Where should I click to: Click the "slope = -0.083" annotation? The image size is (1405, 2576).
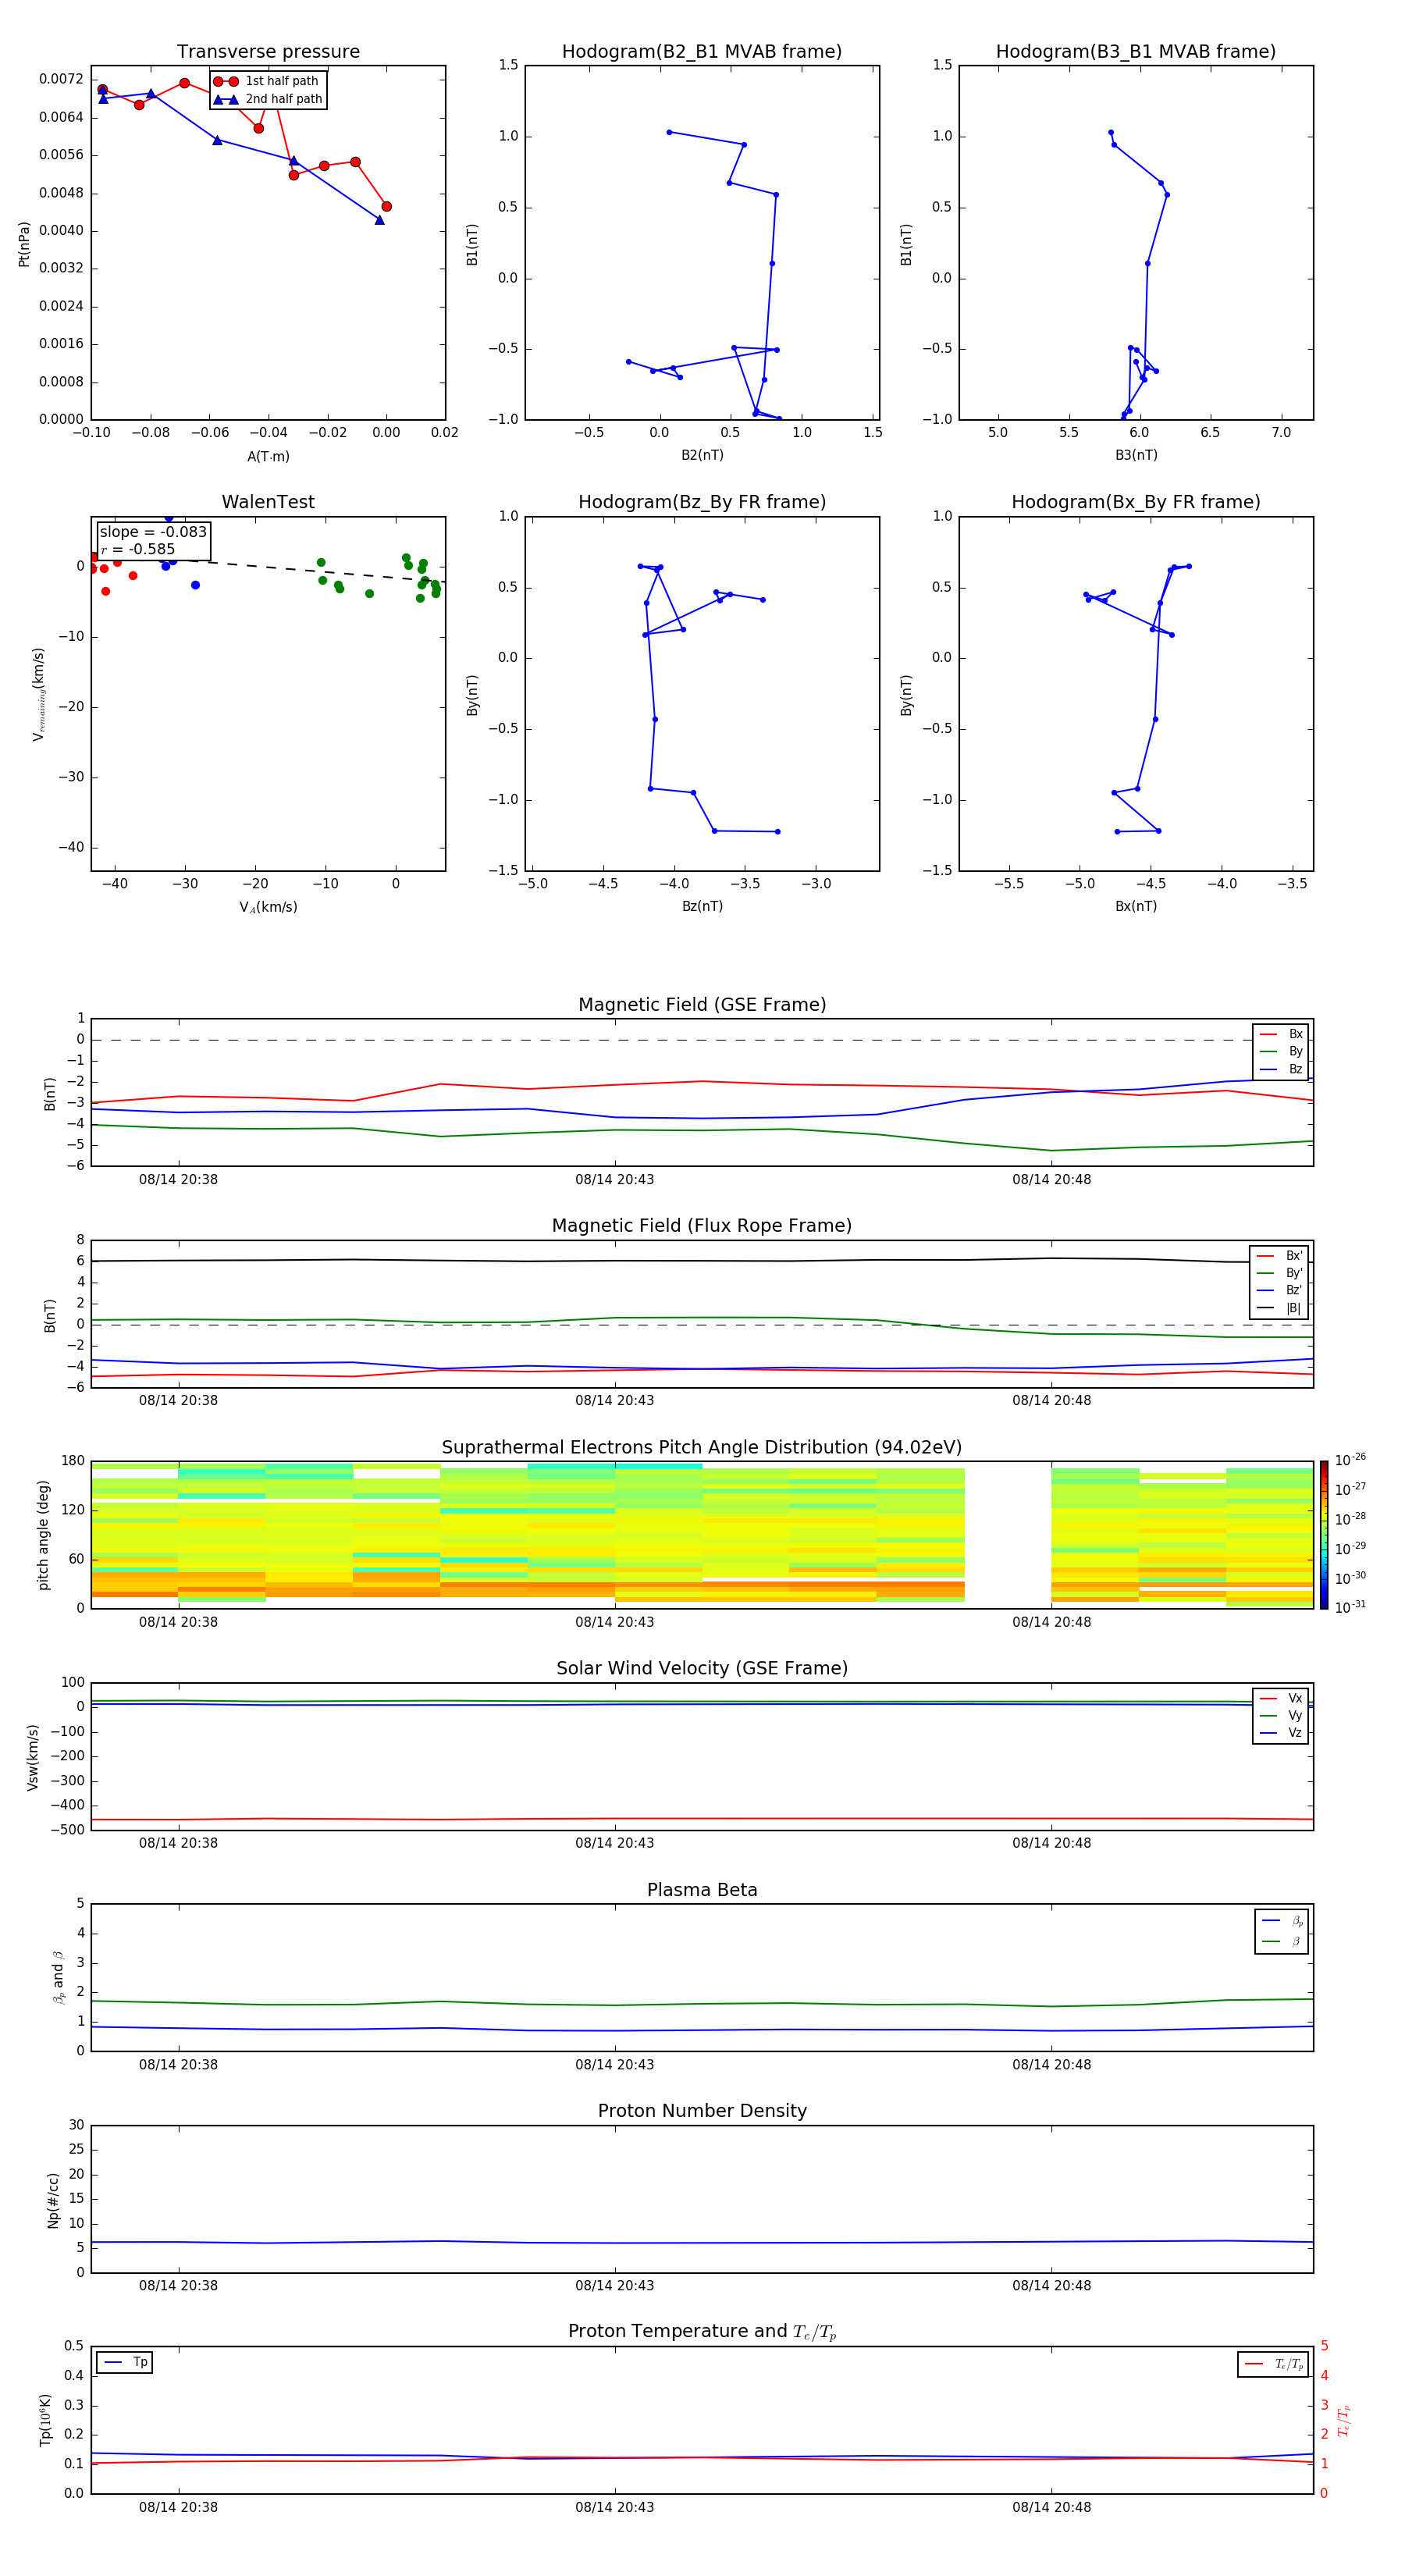click(153, 532)
